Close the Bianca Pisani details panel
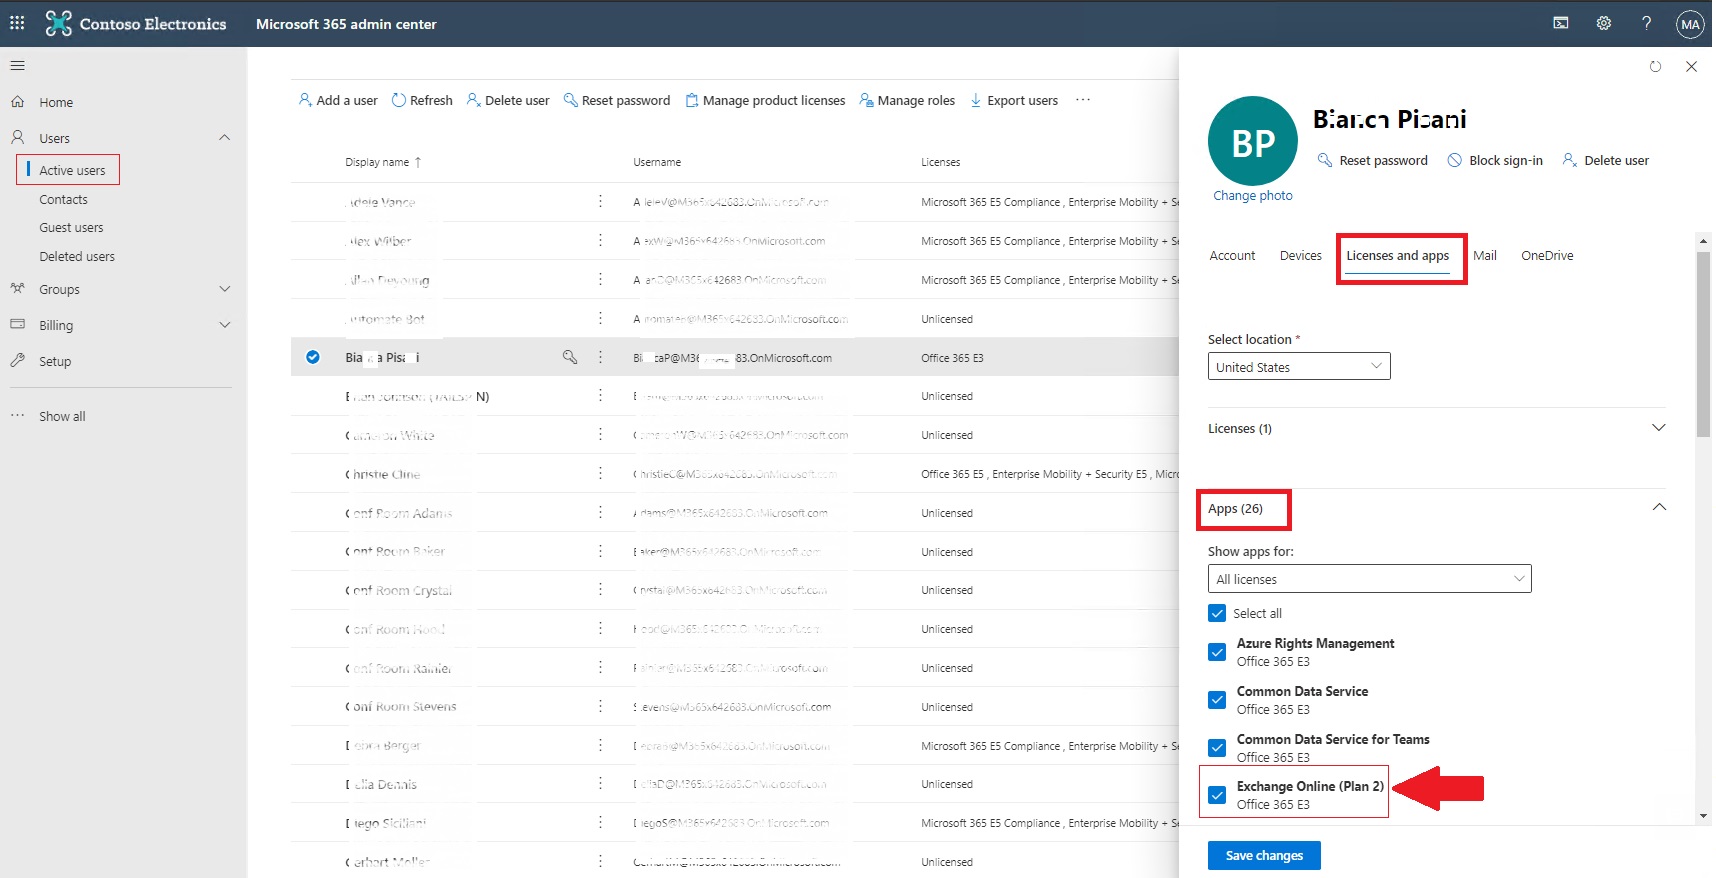1716x878 pixels. click(x=1691, y=67)
